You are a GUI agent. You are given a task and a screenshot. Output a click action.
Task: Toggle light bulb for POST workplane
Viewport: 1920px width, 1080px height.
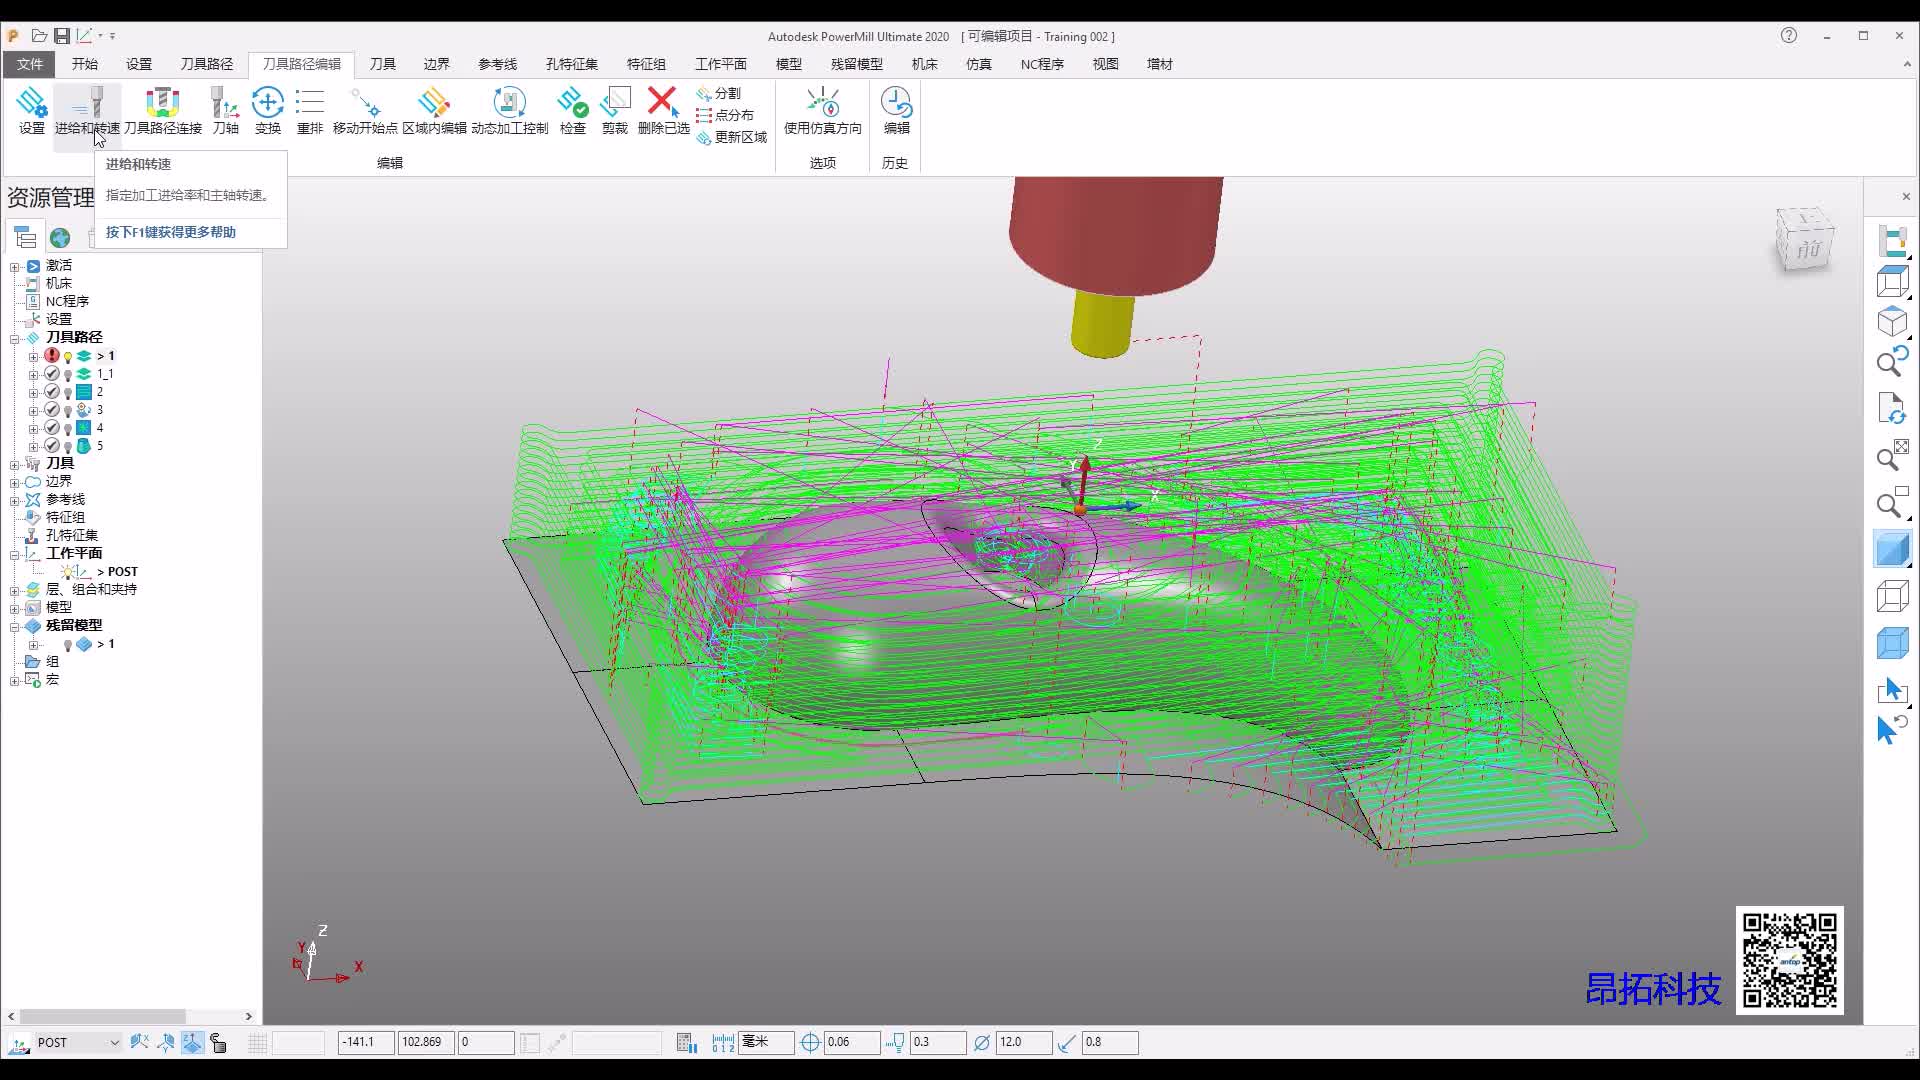68,572
